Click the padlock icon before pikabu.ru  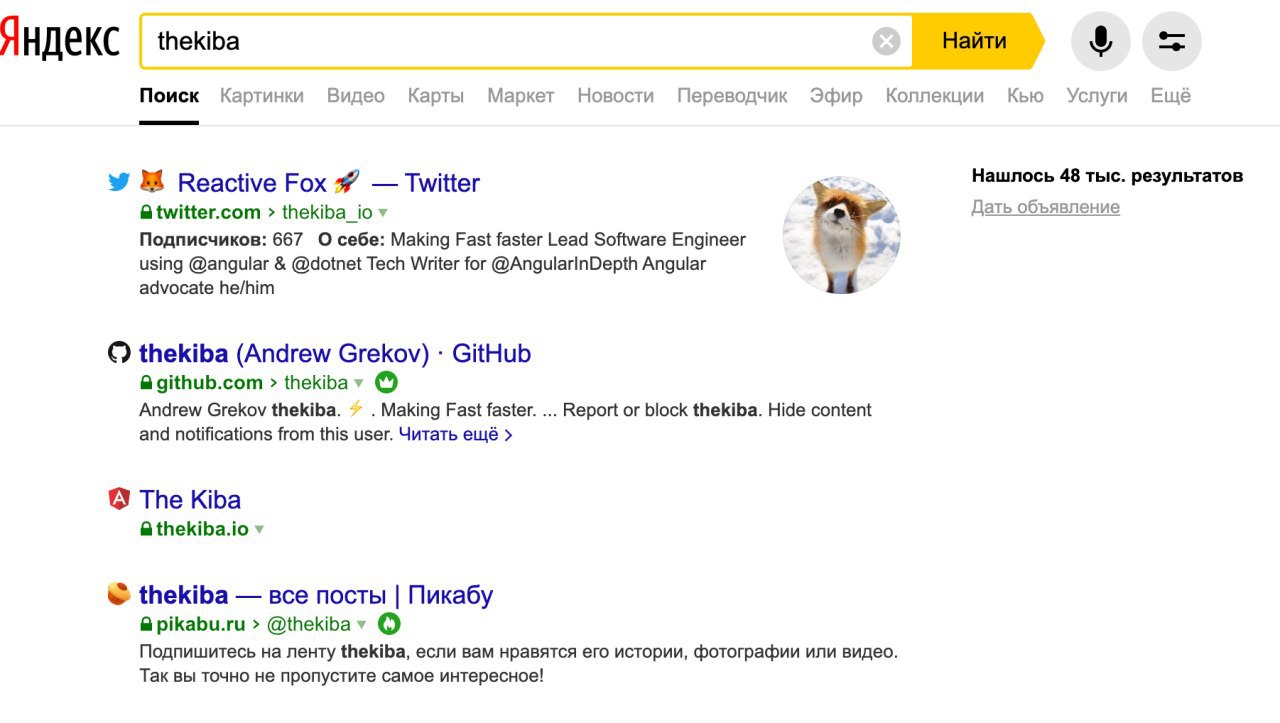pyautogui.click(x=146, y=625)
